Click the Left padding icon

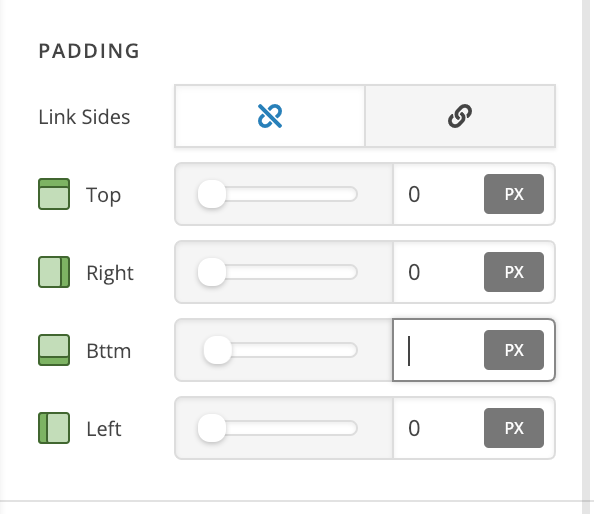pos(54,428)
